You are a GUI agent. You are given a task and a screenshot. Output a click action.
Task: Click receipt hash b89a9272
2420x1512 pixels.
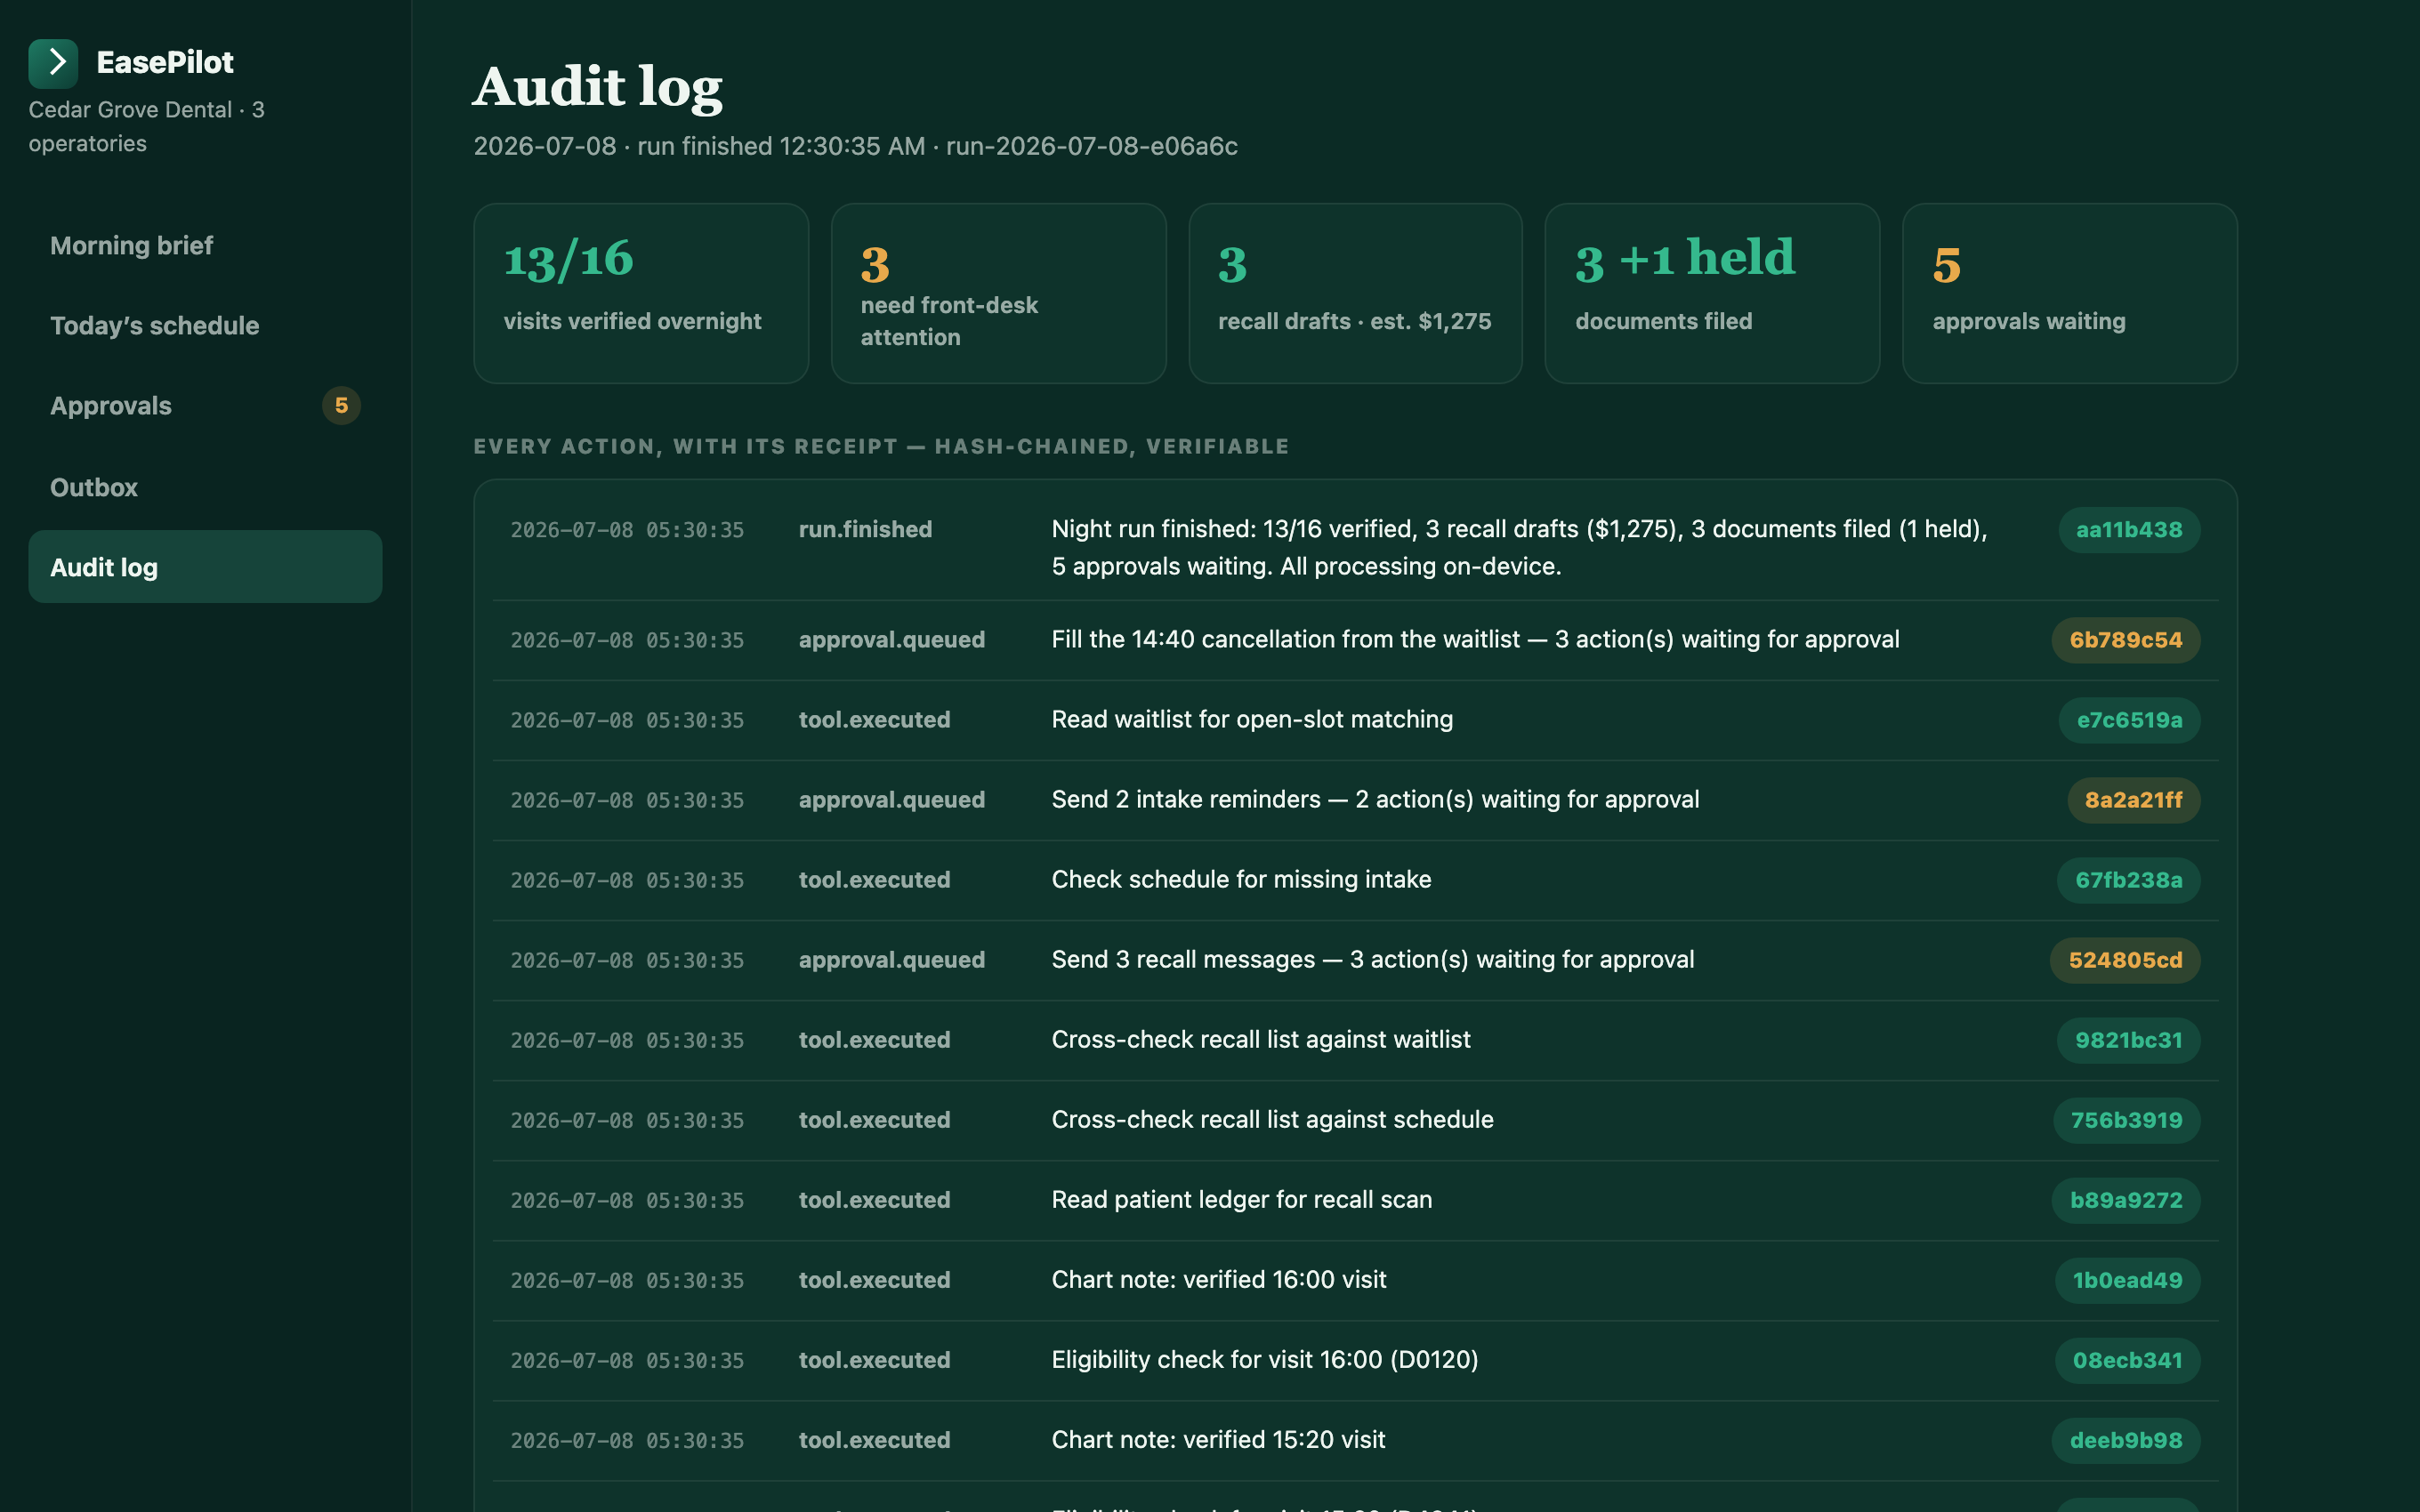(x=2126, y=1200)
